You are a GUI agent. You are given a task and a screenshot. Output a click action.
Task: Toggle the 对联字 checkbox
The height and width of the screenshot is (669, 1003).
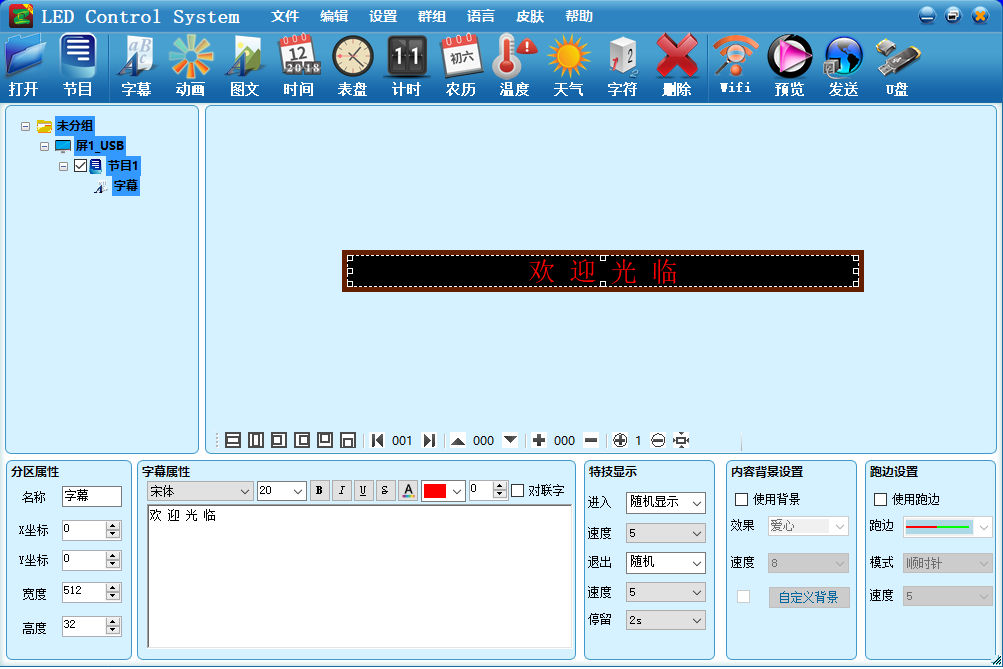517,490
